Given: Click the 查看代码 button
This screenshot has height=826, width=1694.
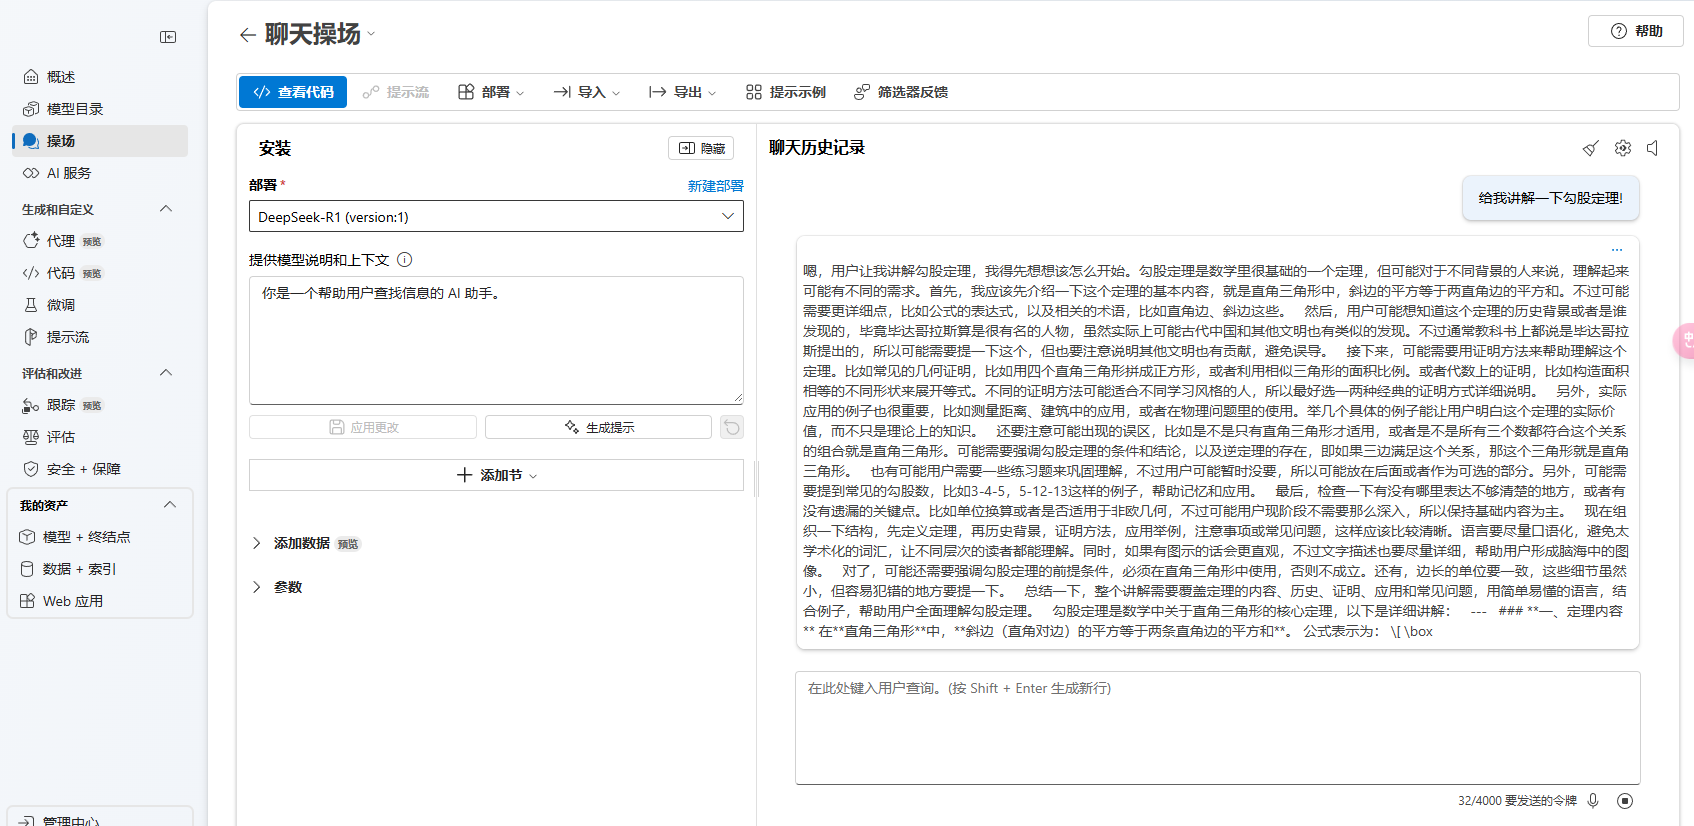Looking at the screenshot, I should click(x=293, y=92).
